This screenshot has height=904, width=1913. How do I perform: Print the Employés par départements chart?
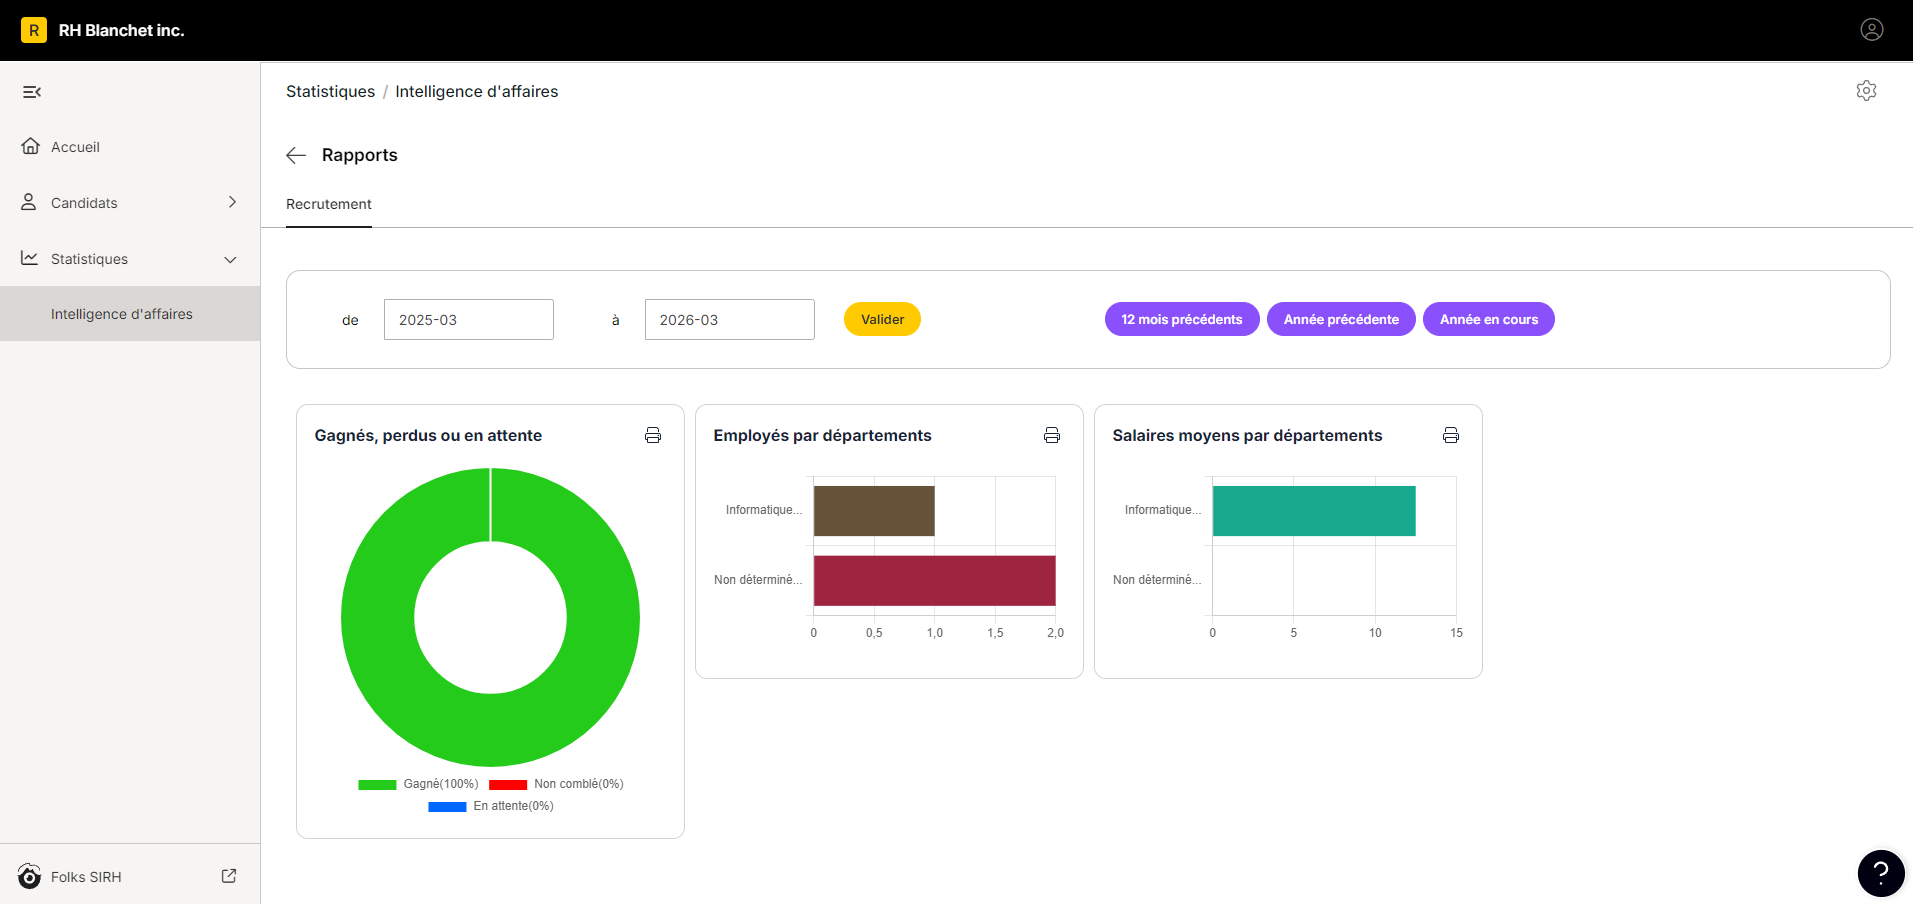click(1052, 435)
